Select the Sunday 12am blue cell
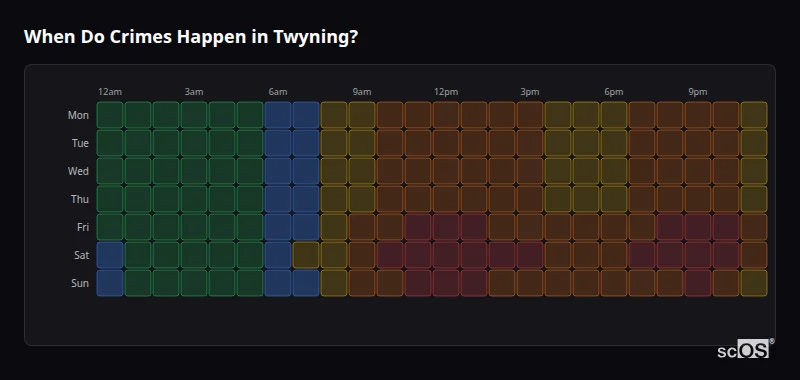The height and width of the screenshot is (380, 800). tap(110, 283)
